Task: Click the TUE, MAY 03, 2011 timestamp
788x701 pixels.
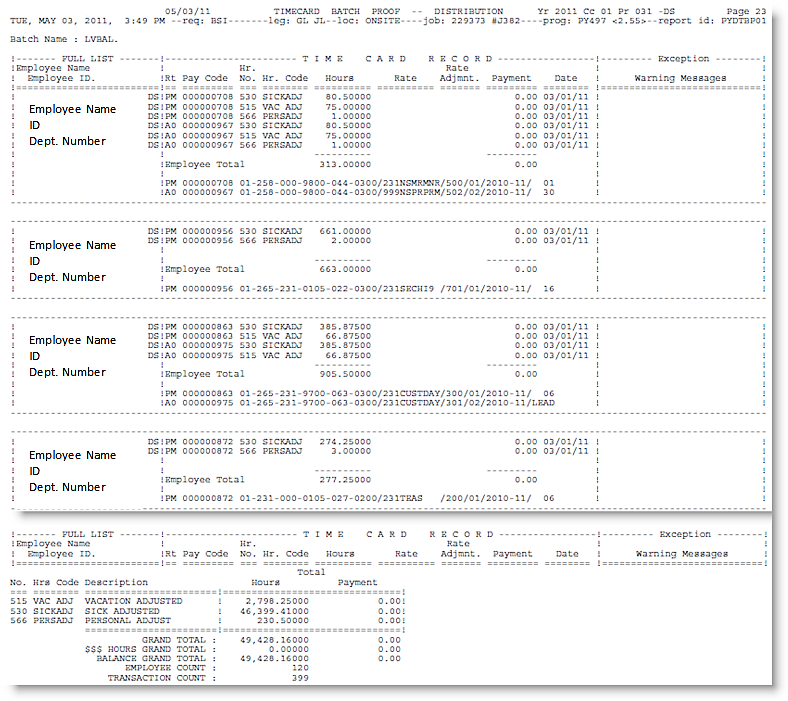Action: coord(62,19)
